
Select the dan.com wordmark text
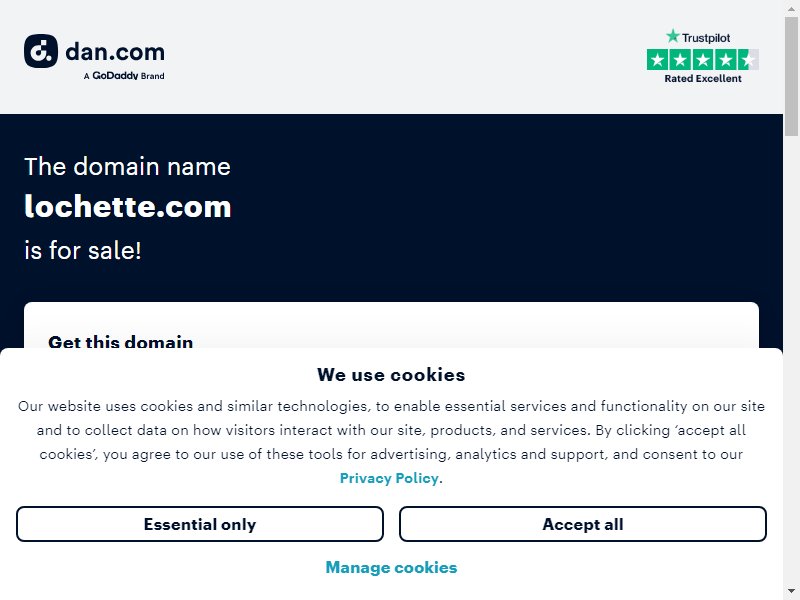[115, 52]
